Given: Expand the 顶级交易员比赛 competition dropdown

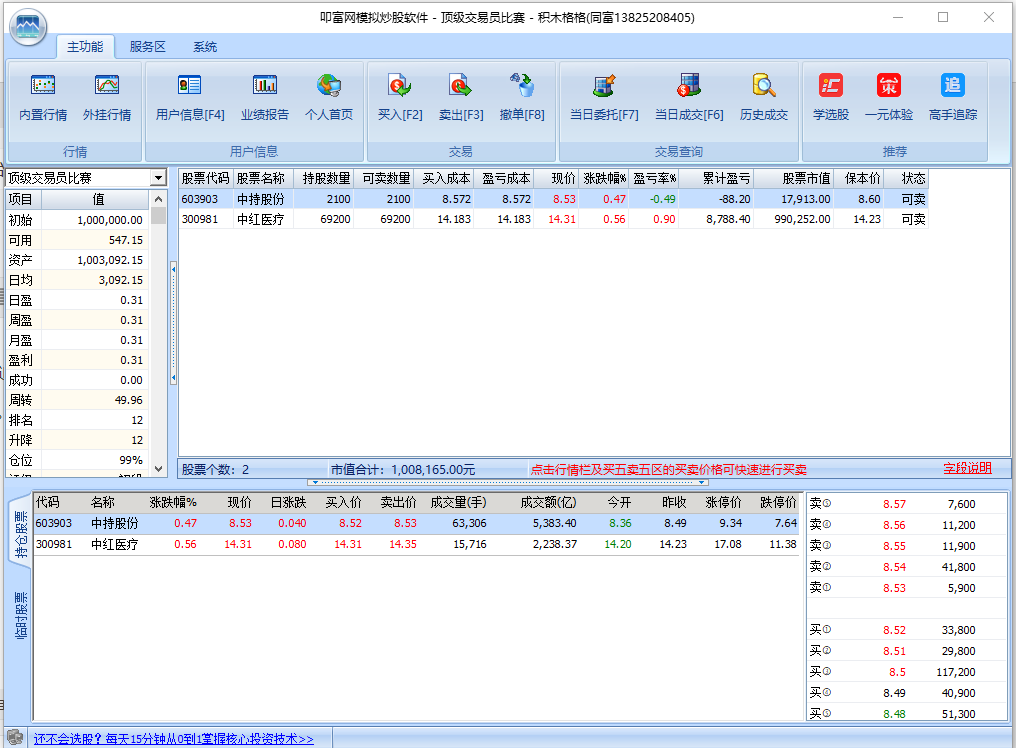Looking at the screenshot, I should tap(158, 178).
